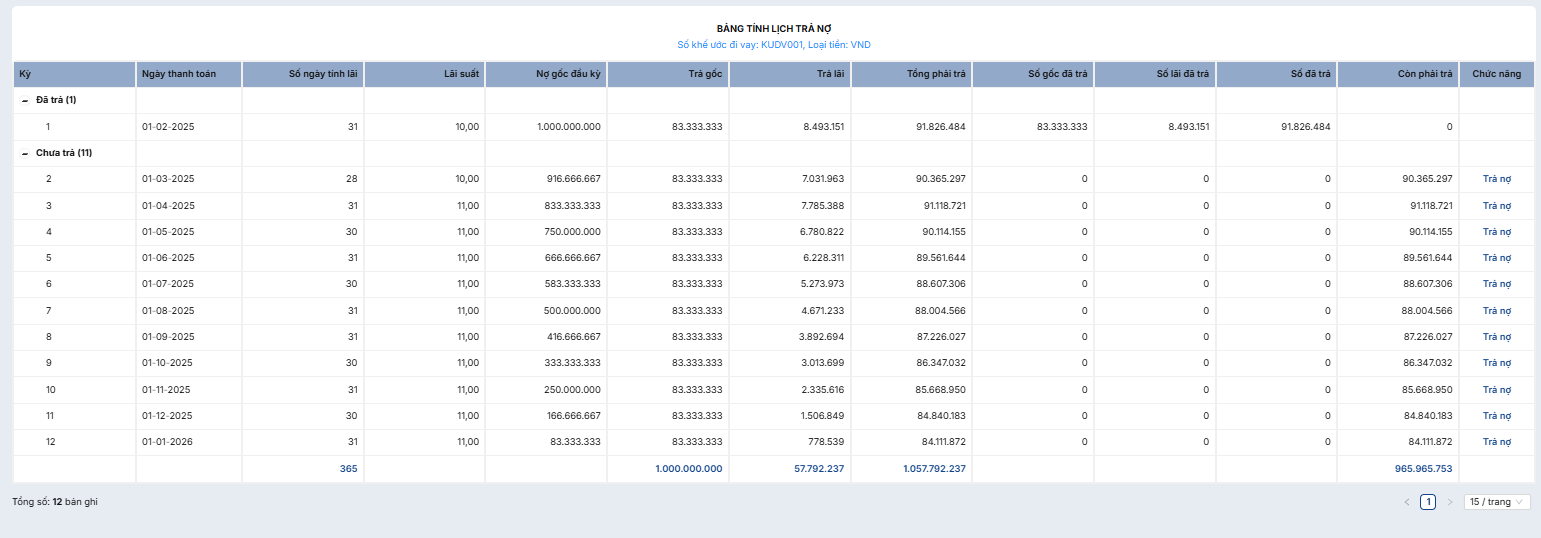Screen dimensions: 1541x538
Task: Click the previous page arrow icon
Action: coord(1407,502)
